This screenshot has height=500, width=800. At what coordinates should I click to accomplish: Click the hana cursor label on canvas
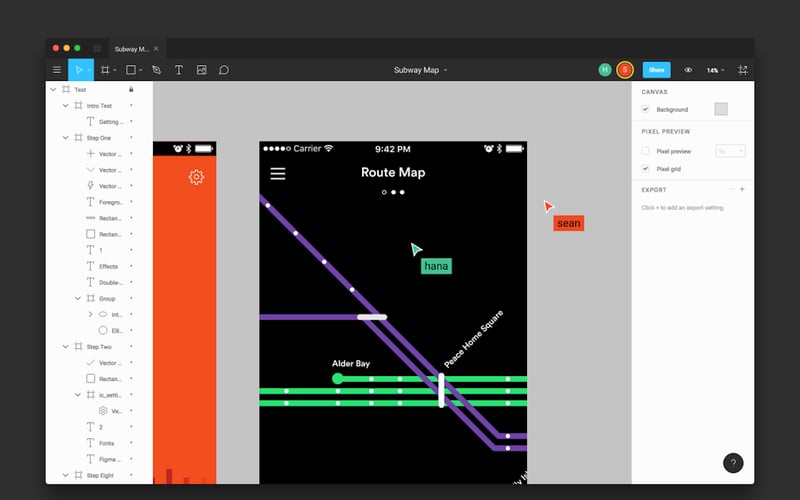[x=436, y=266]
